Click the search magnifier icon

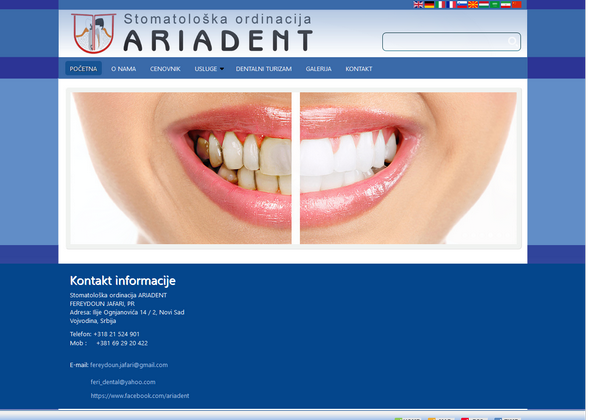512,42
